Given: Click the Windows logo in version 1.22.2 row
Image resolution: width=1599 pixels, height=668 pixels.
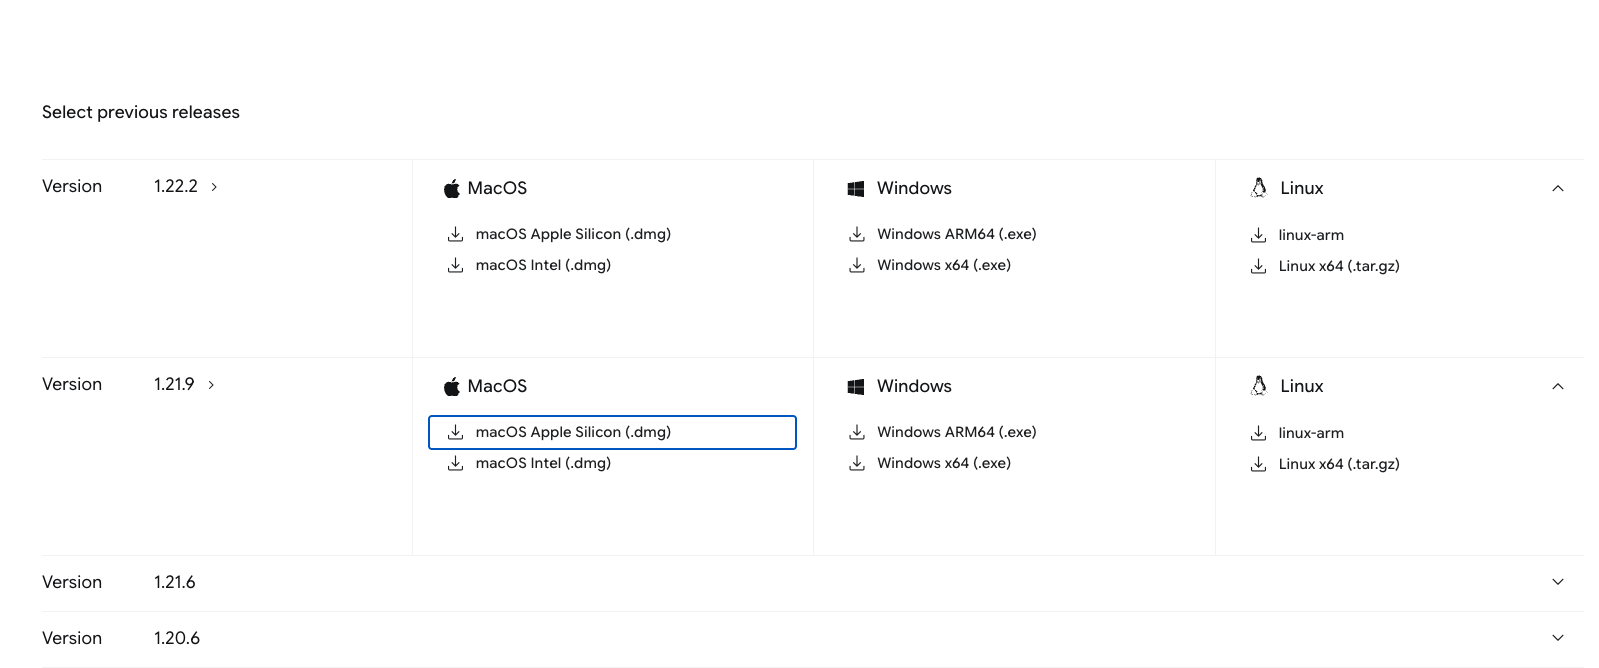Looking at the screenshot, I should 856,188.
